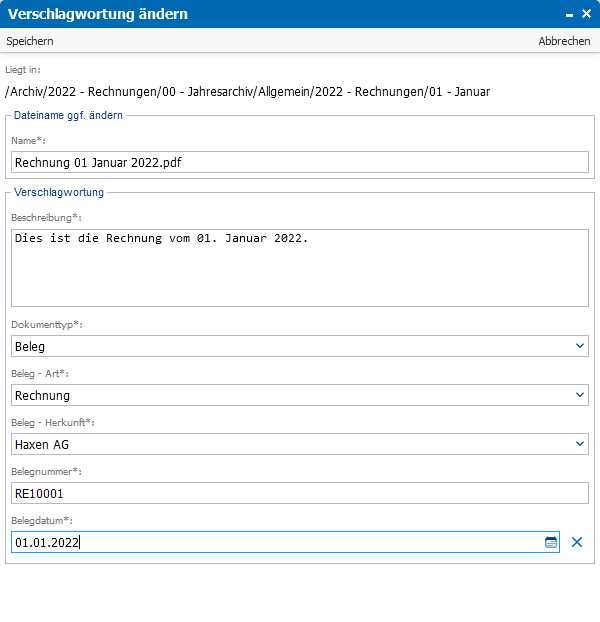Viewport: 600px width, 622px height.
Task: Click the Abbrechen menu item
Action: [564, 41]
